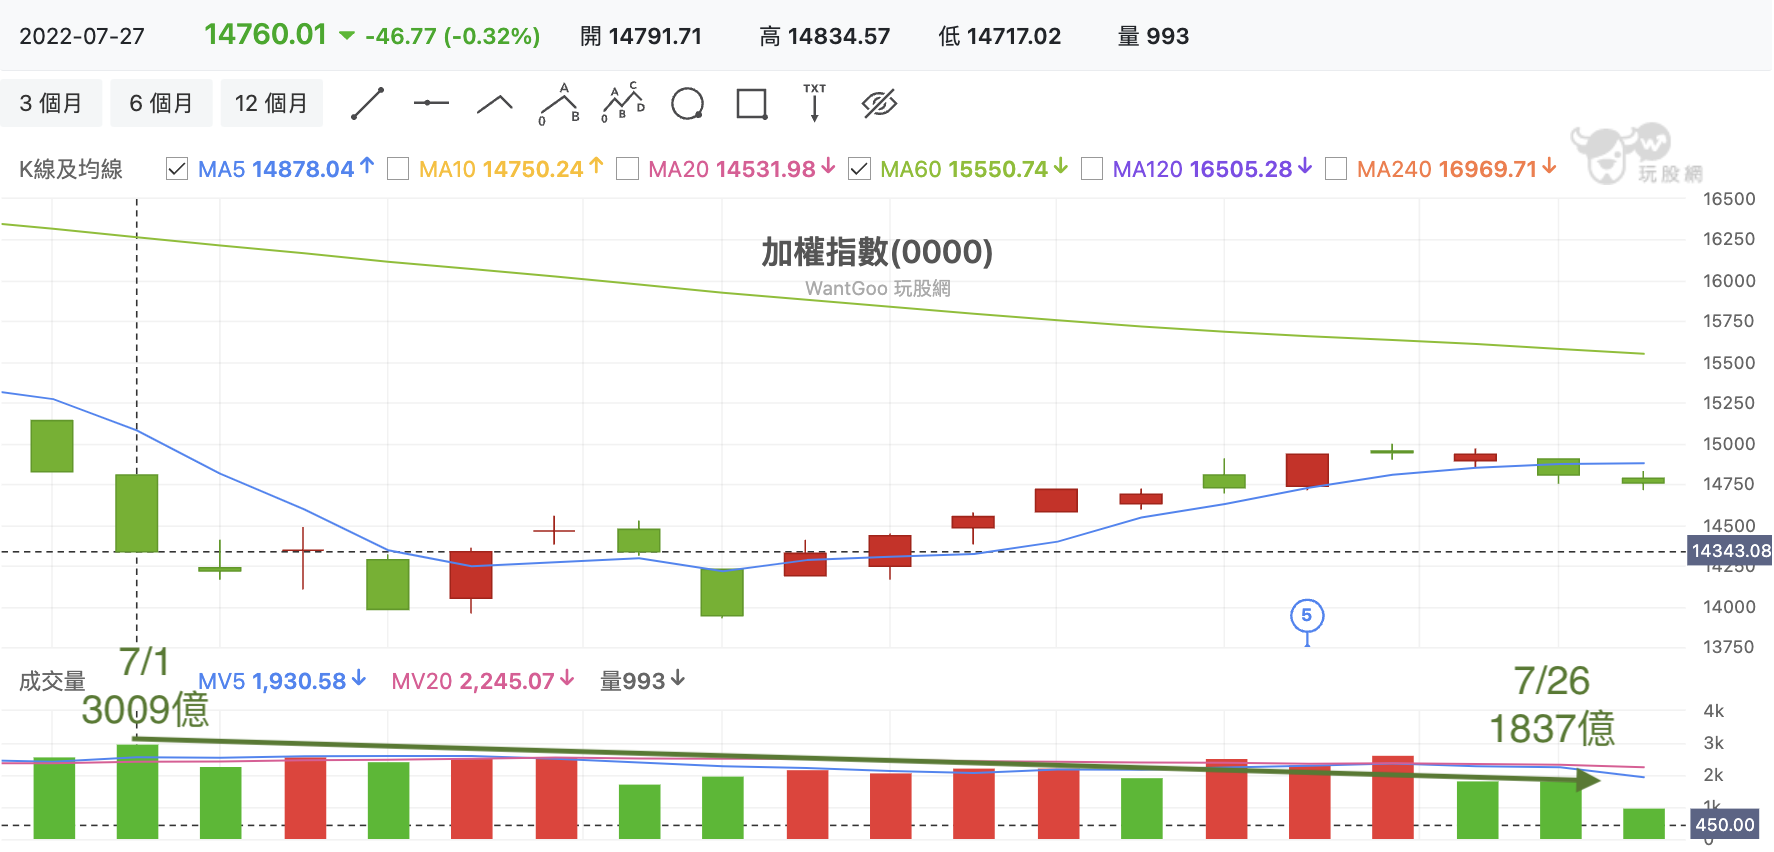Viewport: 1774px width, 852px height.
Task: Uncheck the MA5 moving average checkbox
Action: [x=177, y=169]
